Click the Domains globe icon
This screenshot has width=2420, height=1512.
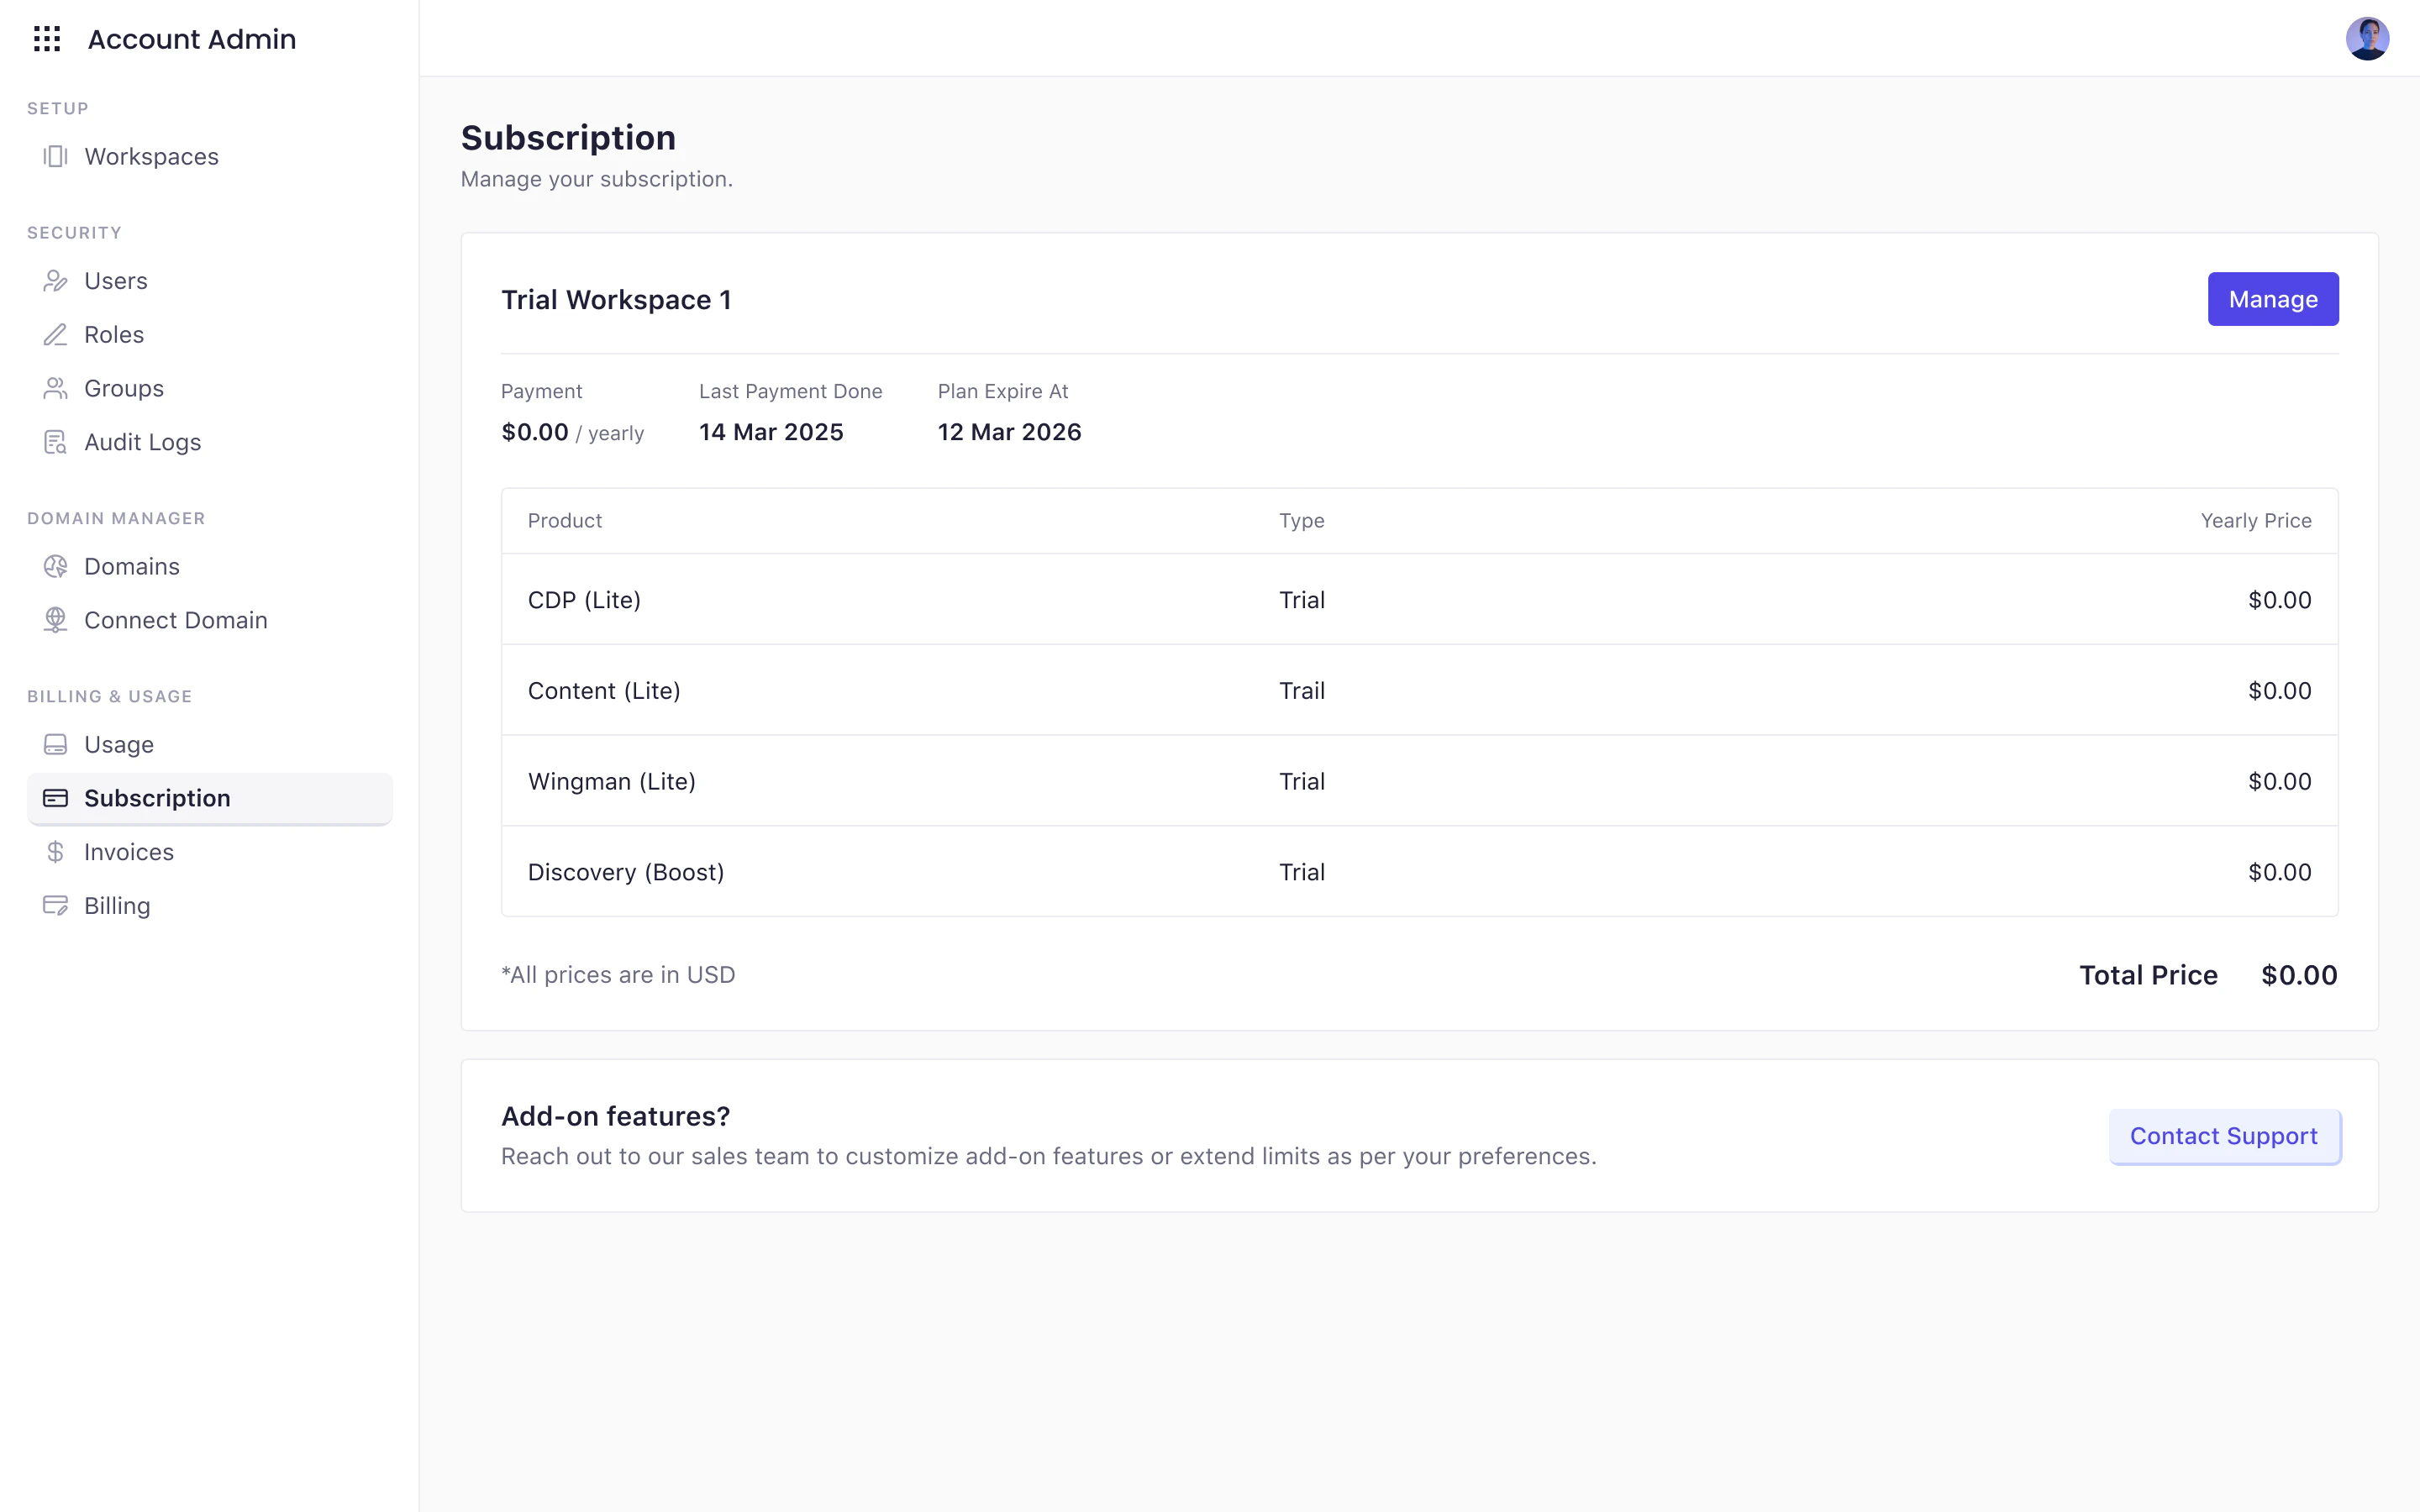tap(55, 567)
